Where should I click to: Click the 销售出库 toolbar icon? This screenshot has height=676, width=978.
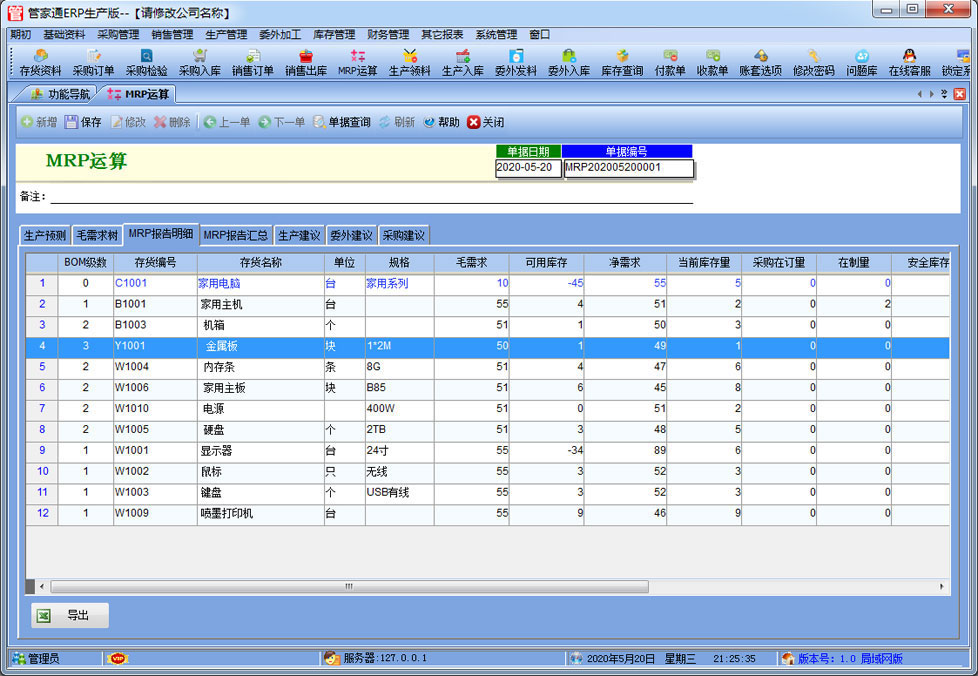click(x=305, y=62)
